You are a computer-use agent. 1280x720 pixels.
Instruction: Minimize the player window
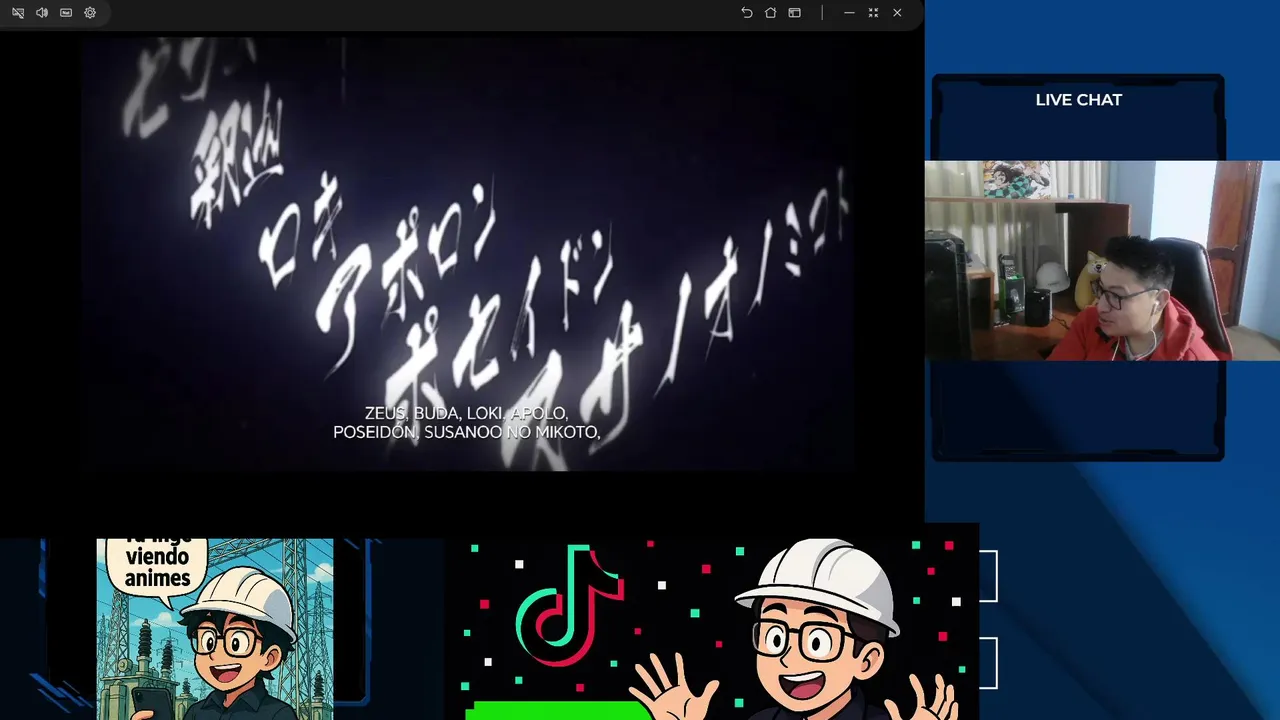849,13
